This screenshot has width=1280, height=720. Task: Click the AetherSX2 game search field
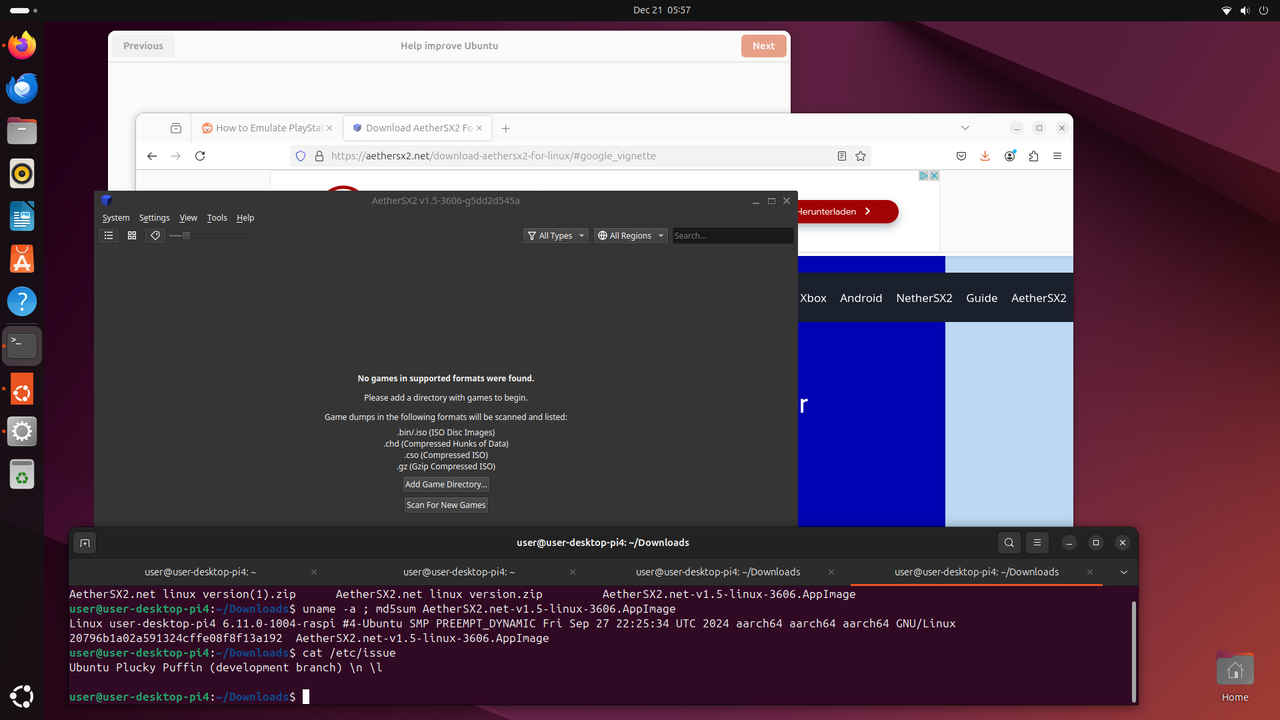pos(733,236)
